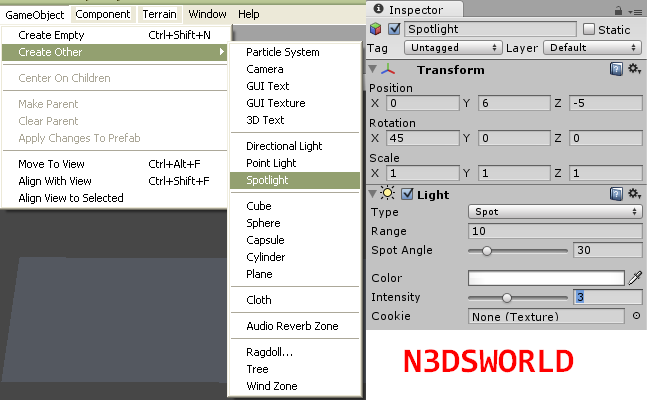
Task: Disable the Light component checkbox
Action: (x=407, y=194)
